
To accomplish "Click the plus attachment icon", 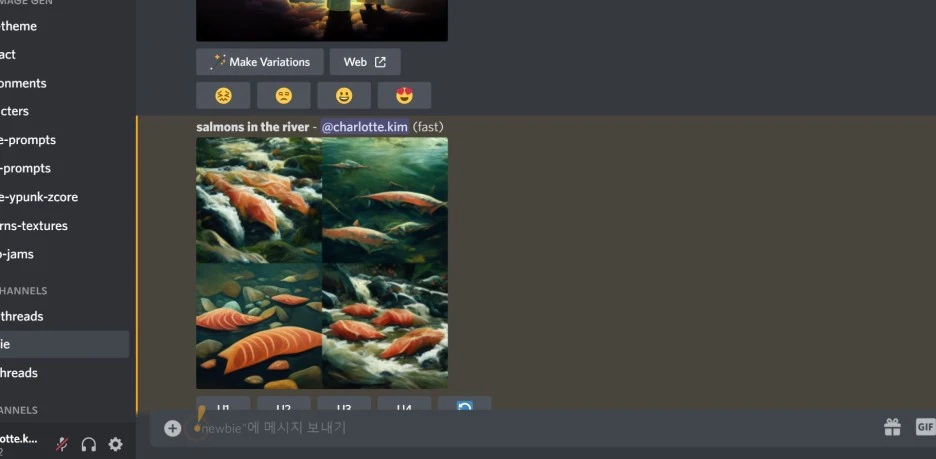I will [173, 428].
